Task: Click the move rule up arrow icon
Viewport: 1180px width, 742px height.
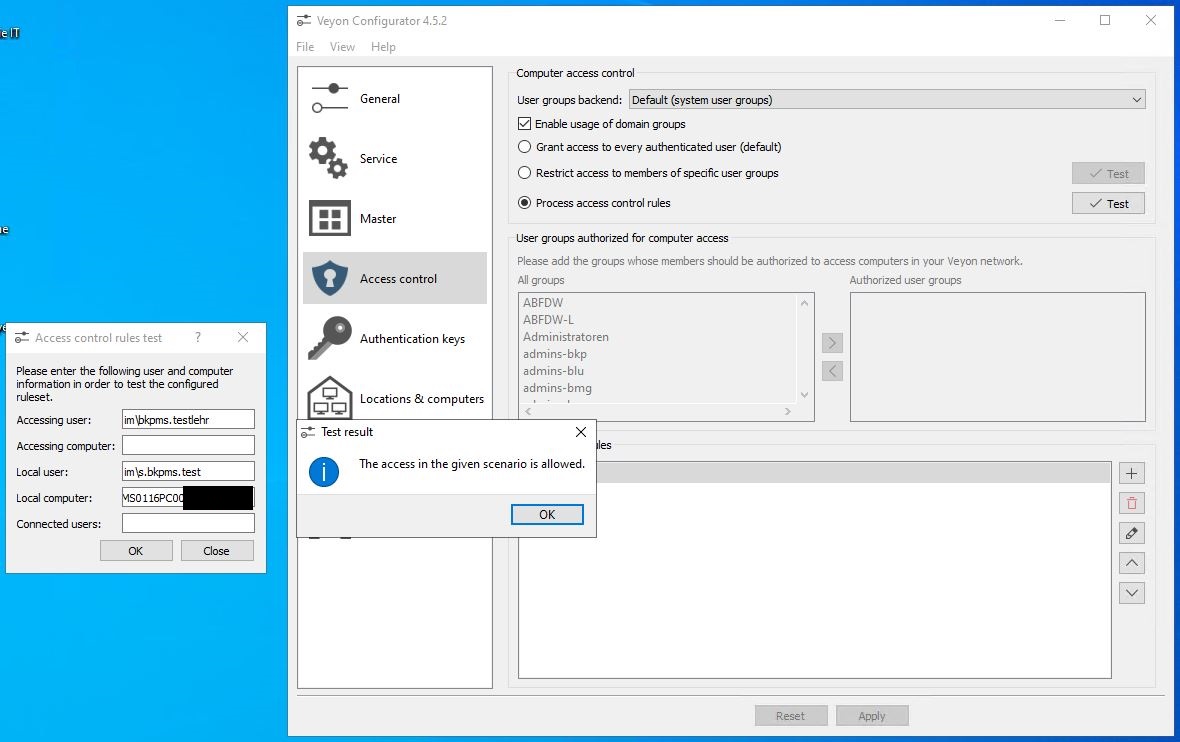Action: (x=1131, y=562)
